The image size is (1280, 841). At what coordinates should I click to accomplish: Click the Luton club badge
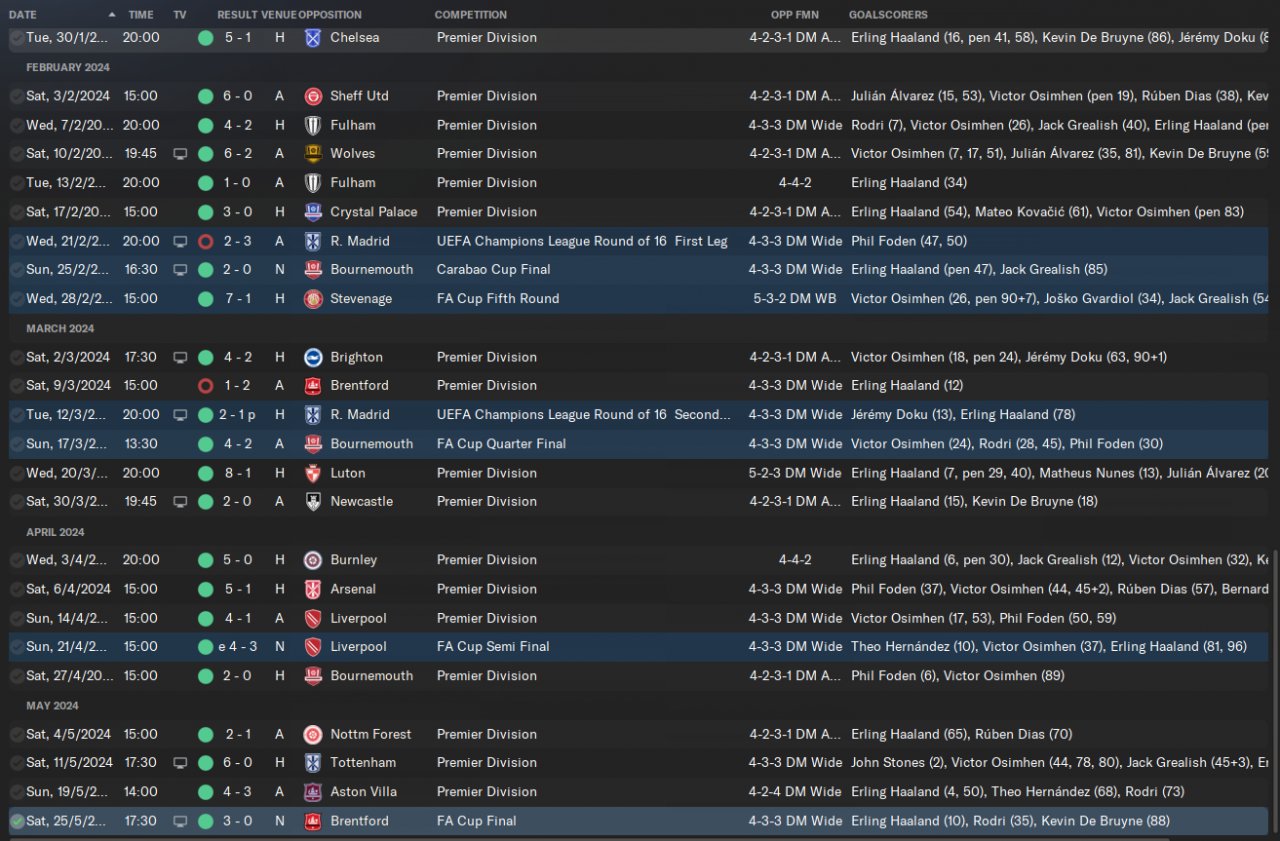pyautogui.click(x=313, y=473)
